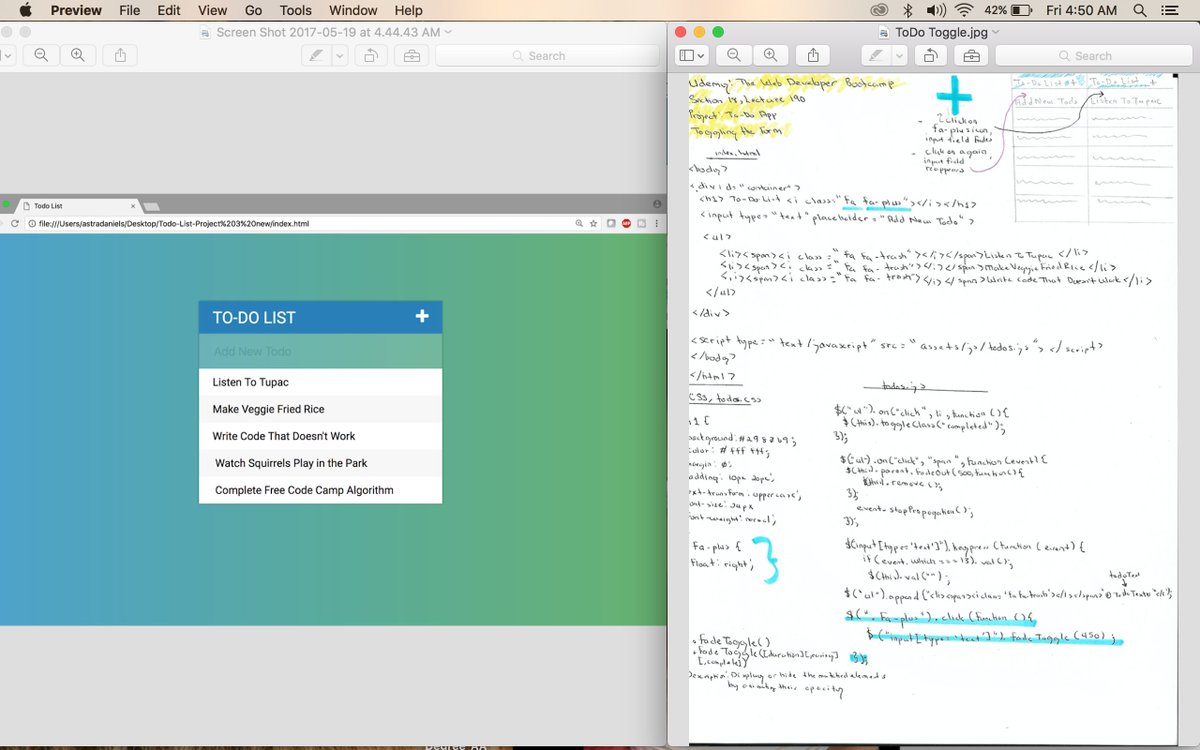Click the Bluetooth status icon
Viewport: 1200px width, 750px height.
[x=908, y=10]
